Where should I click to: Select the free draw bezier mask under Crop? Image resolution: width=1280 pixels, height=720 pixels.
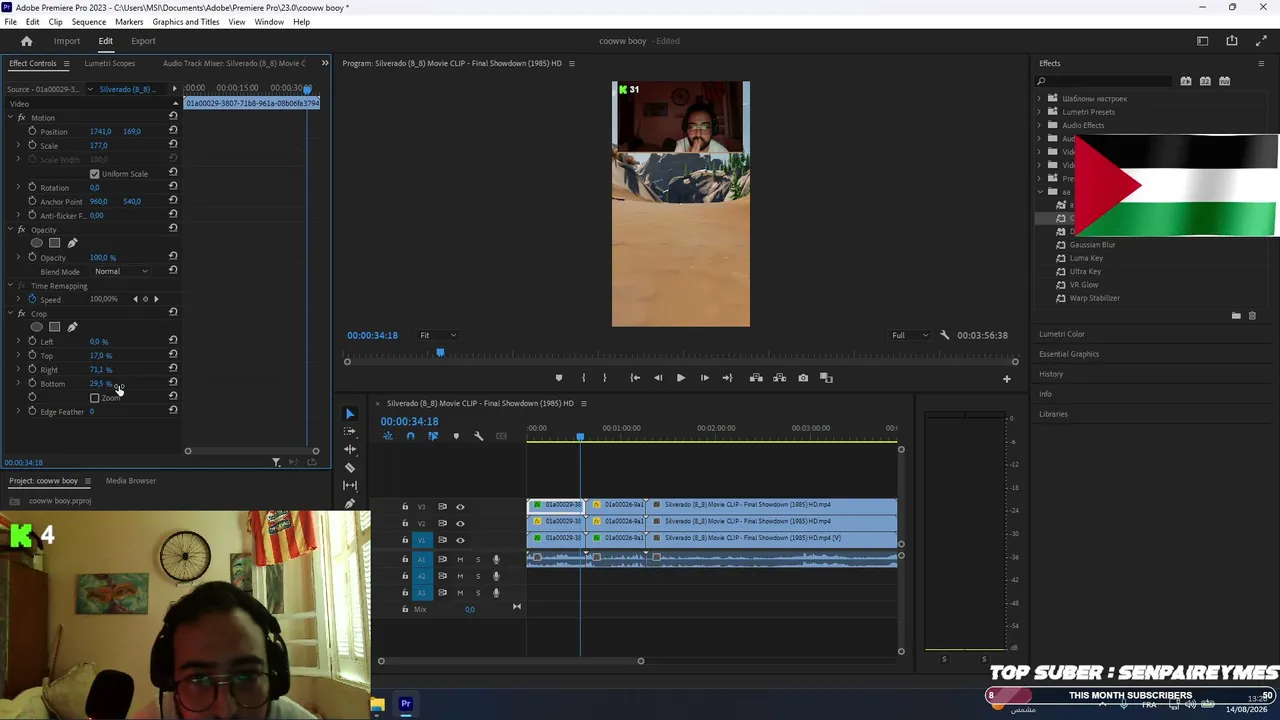(x=72, y=327)
